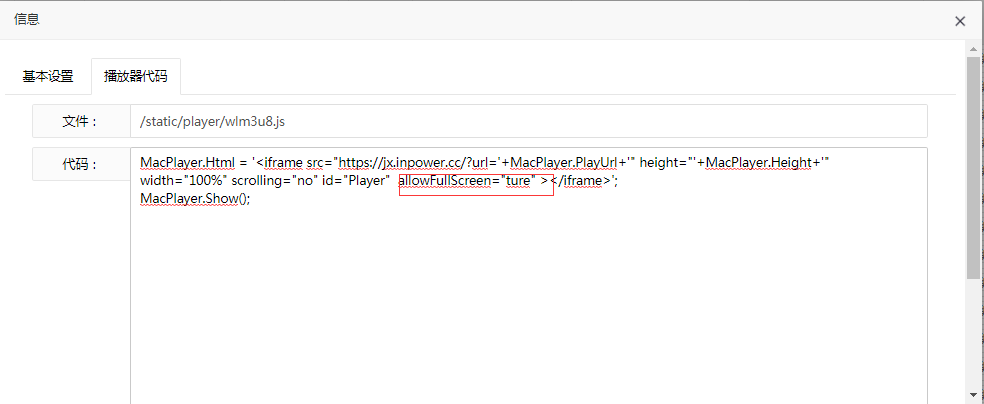Click the 信息 dialog title
This screenshot has height=404, width=984.
27,20
